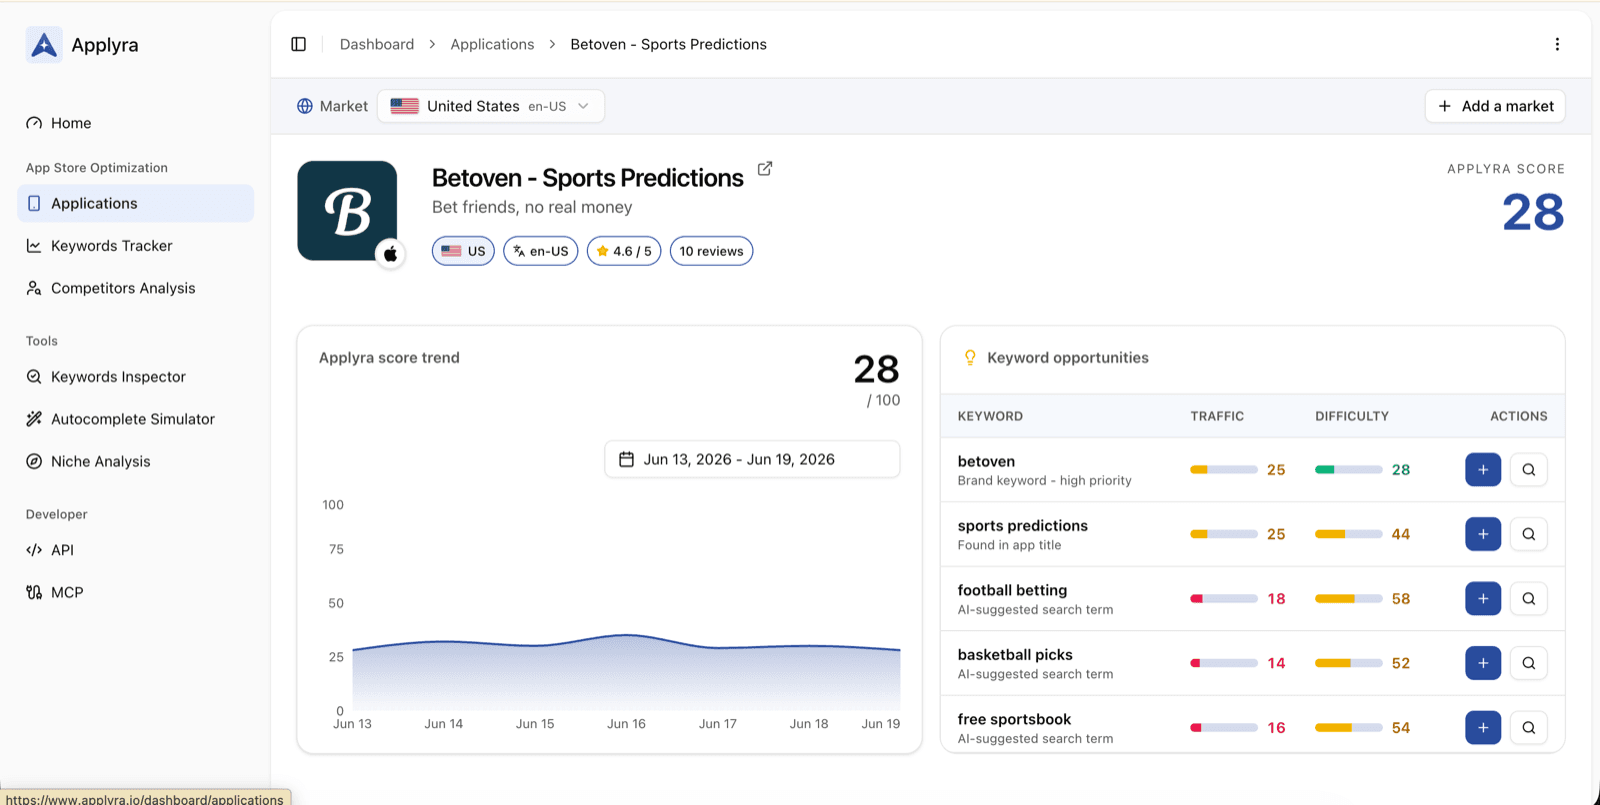Click the TRAFFIC column header
The height and width of the screenshot is (805, 1600).
[1217, 416]
